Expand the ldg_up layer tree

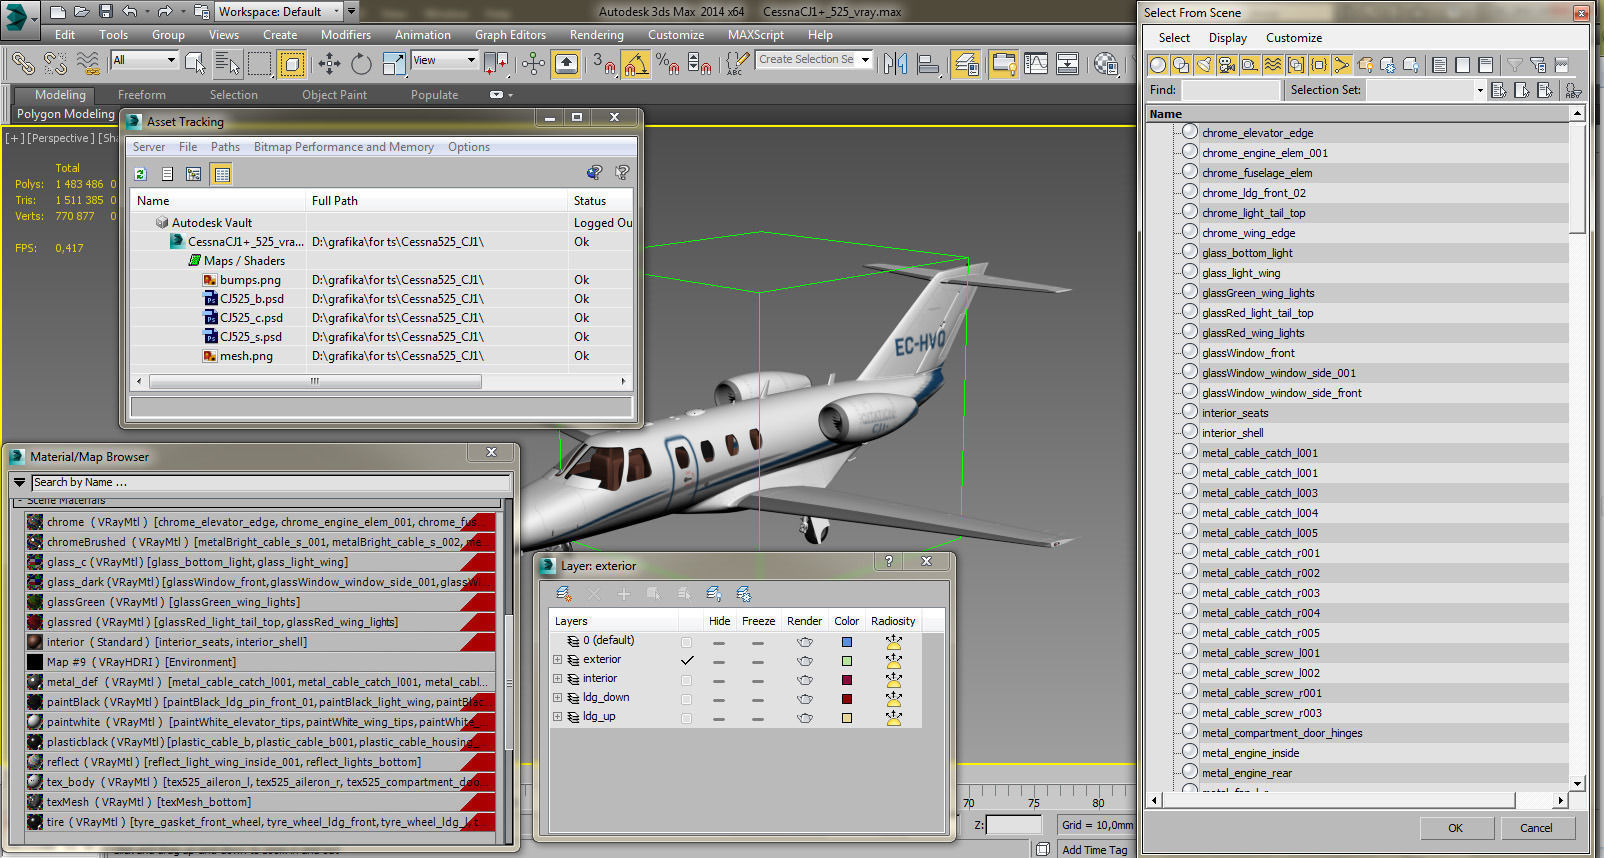pos(557,717)
